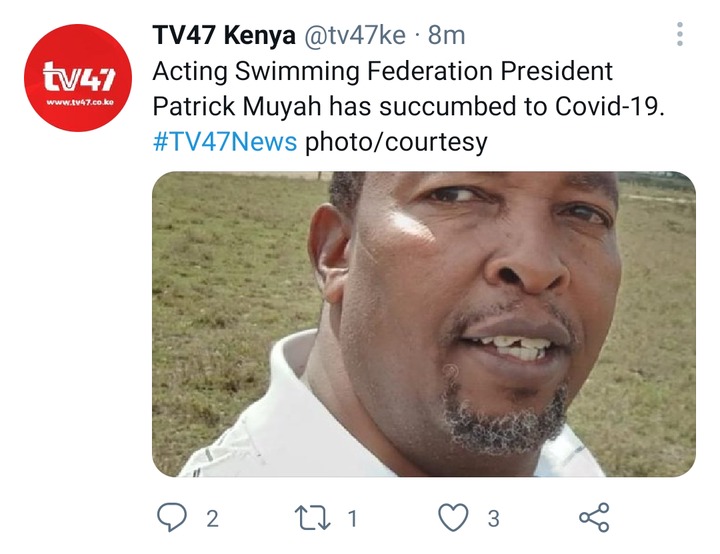Click the grassy background area of photo
This screenshot has width=720, height=554.
pos(230,276)
